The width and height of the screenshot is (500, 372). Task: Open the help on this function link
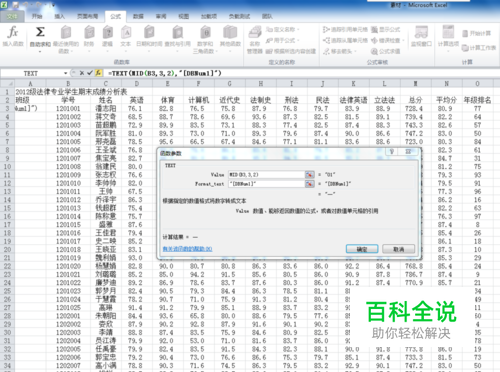click(187, 249)
